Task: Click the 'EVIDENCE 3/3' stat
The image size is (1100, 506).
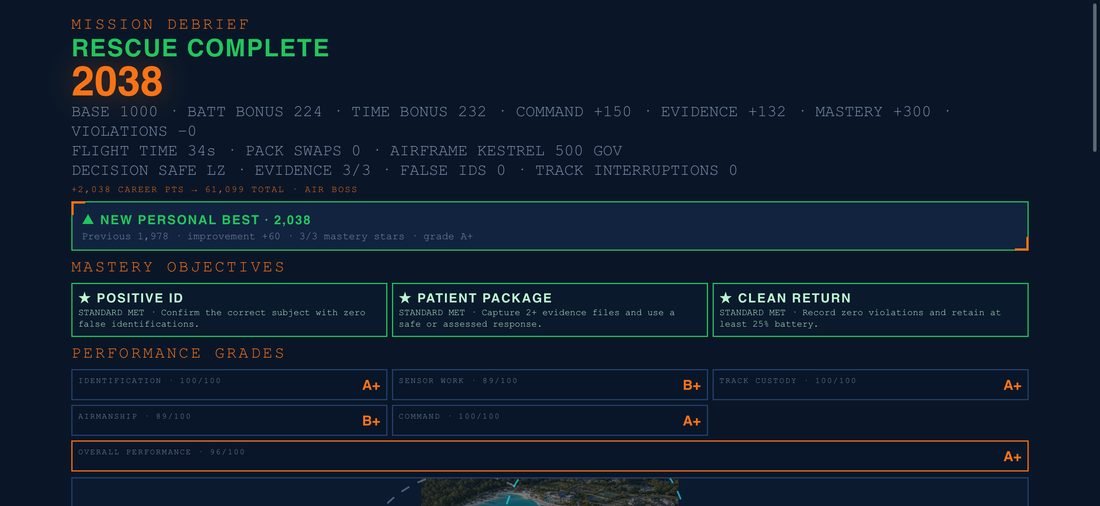Action: pos(312,171)
